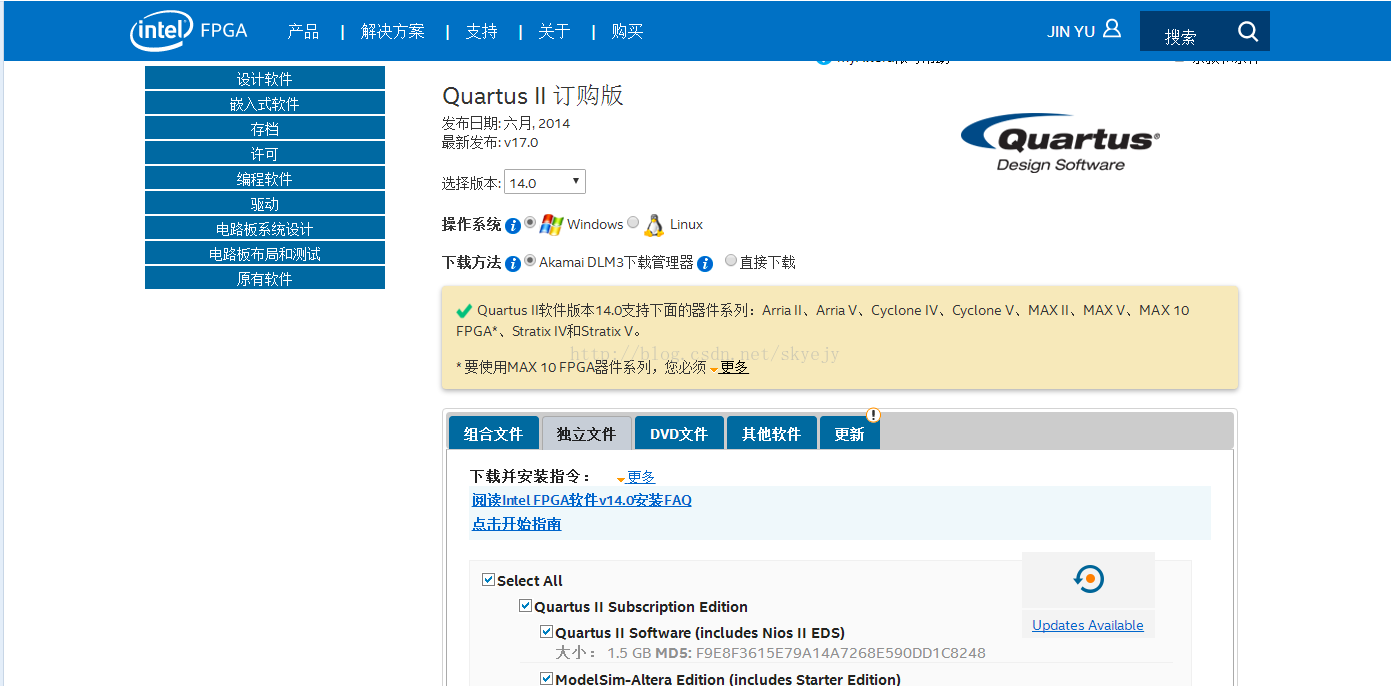Open the 产品 menu
Viewport: 1391px width, 686px height.
(303, 31)
